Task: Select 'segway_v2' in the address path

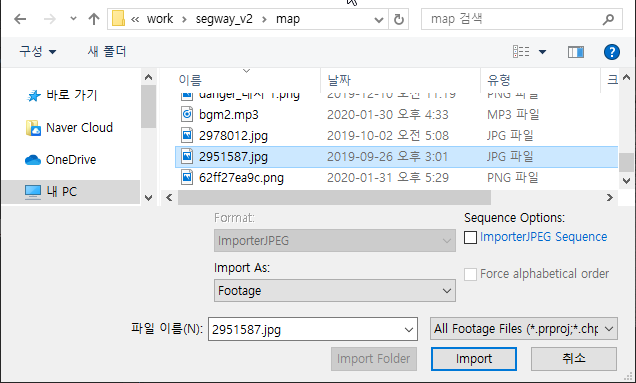Action: (224, 19)
